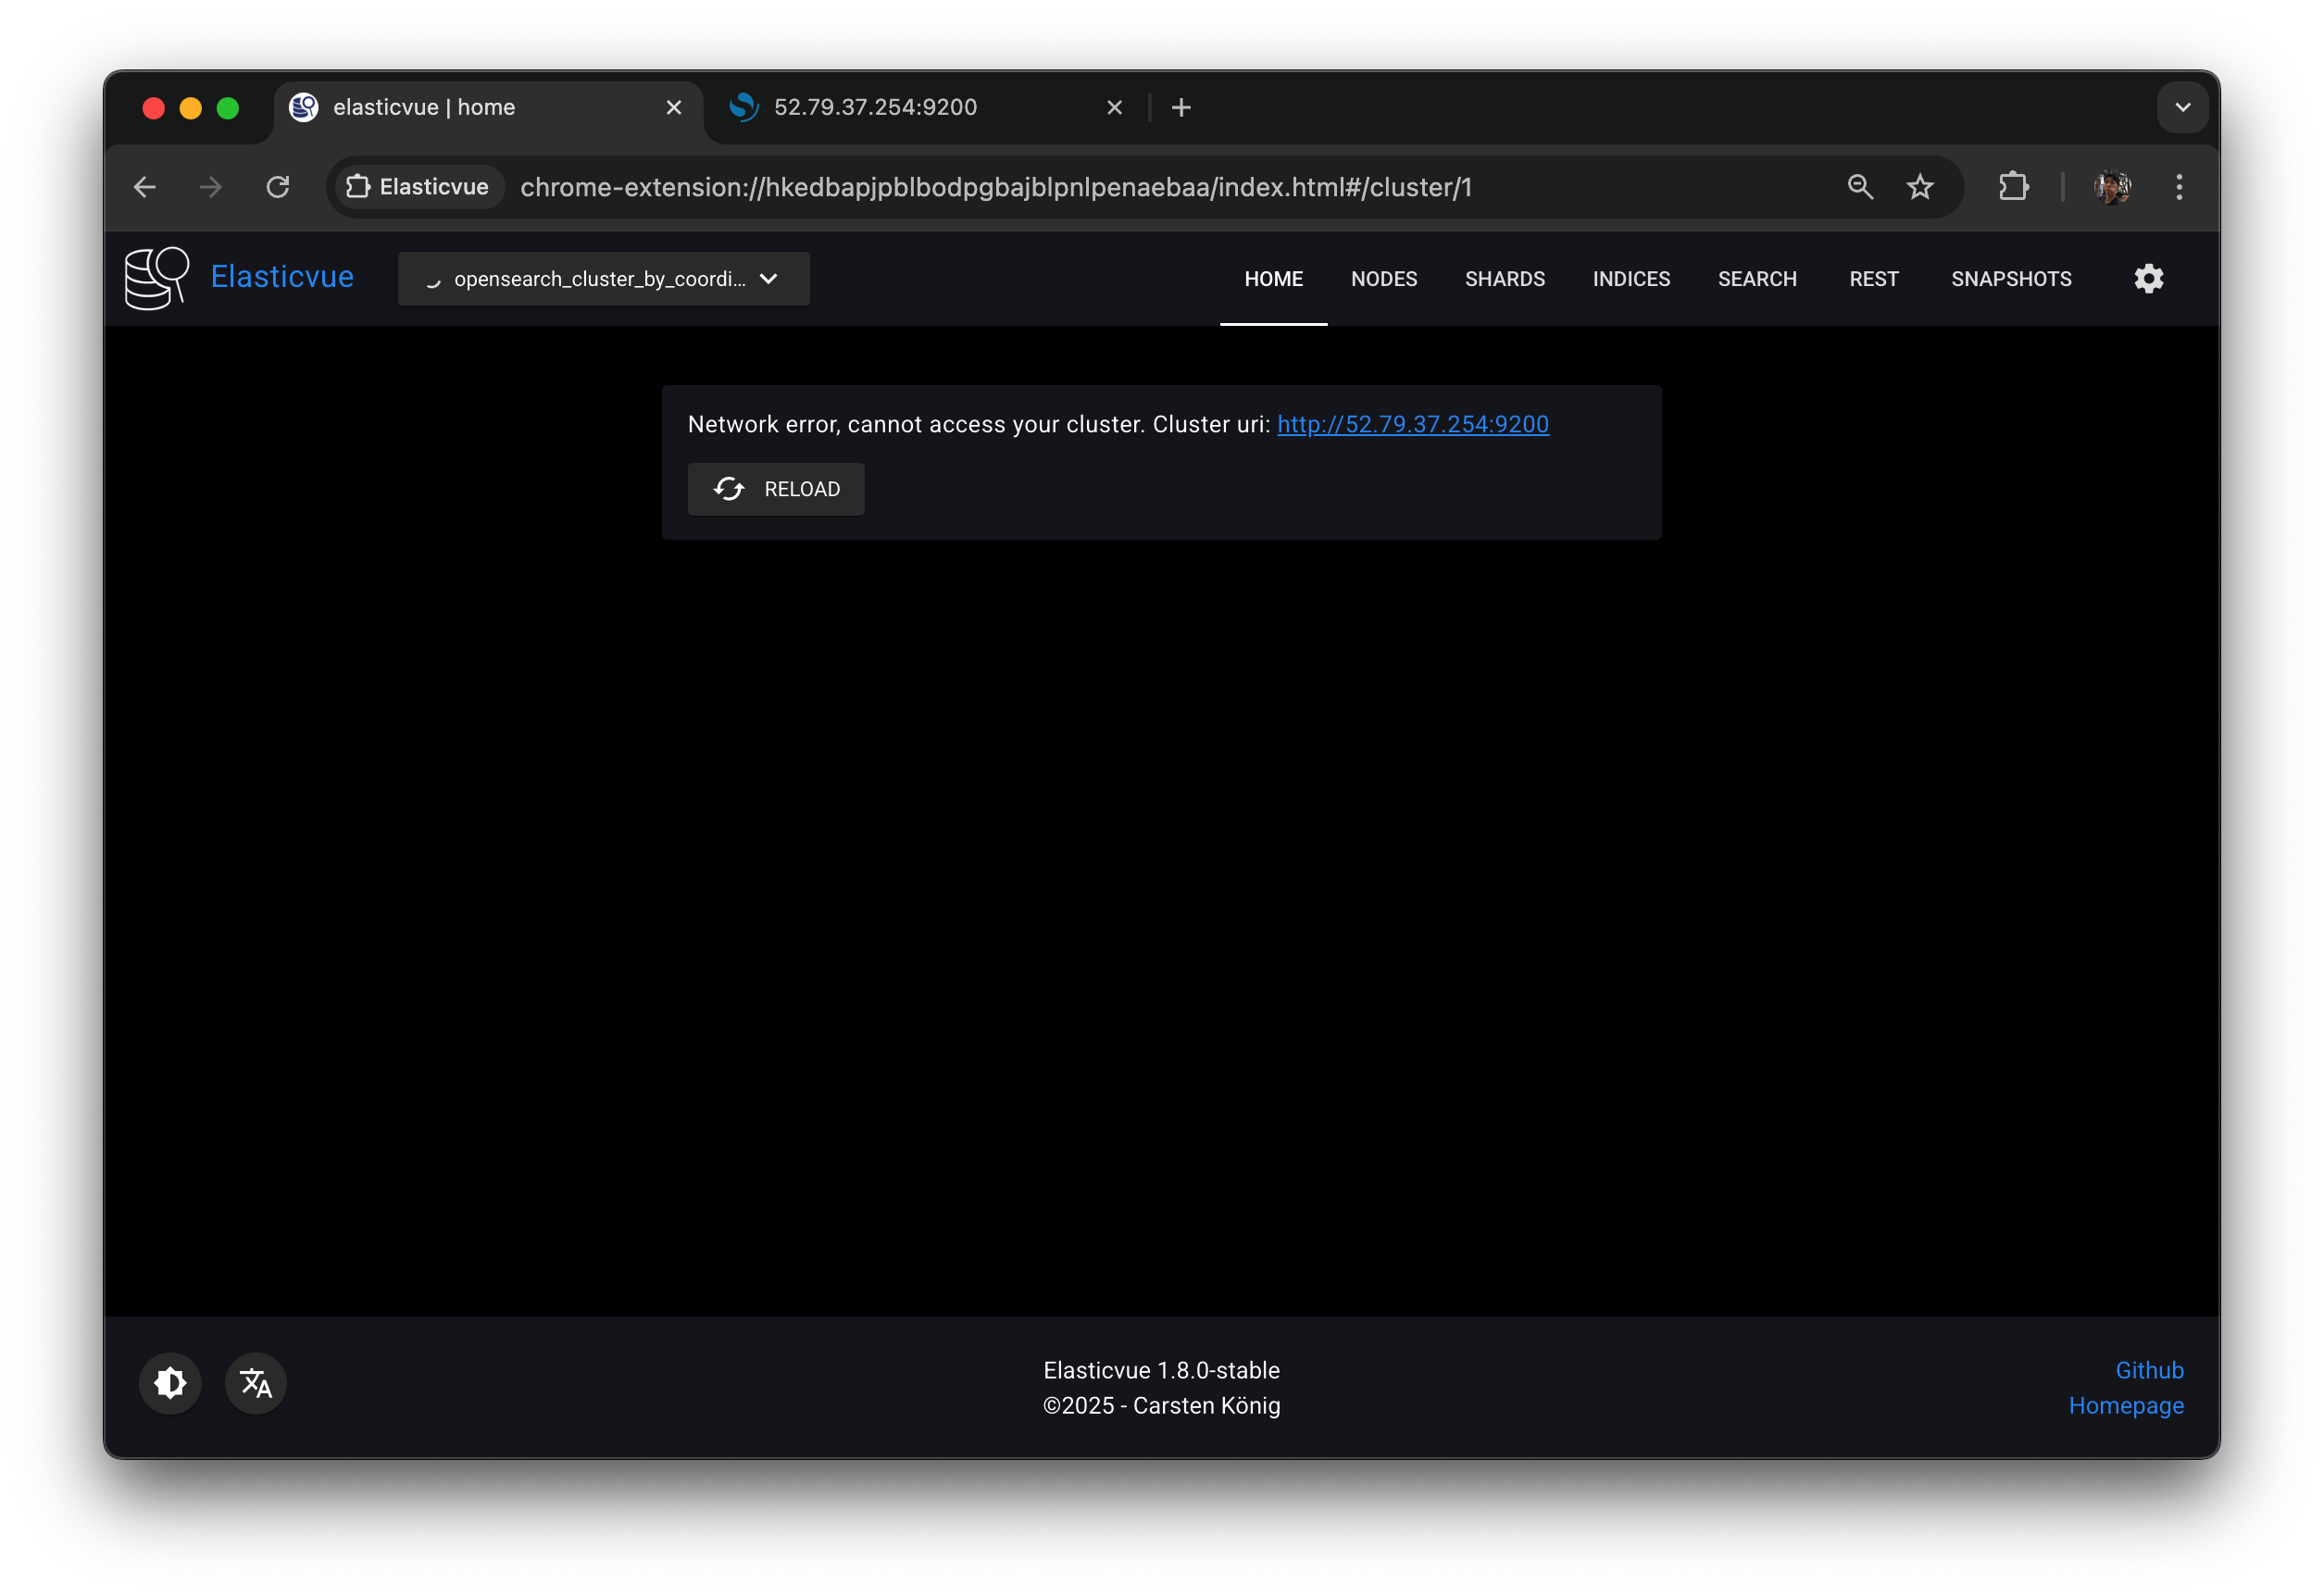Screen dimensions: 2324x1596
Task: Click the Elasticvue logo icon
Action: click(156, 278)
